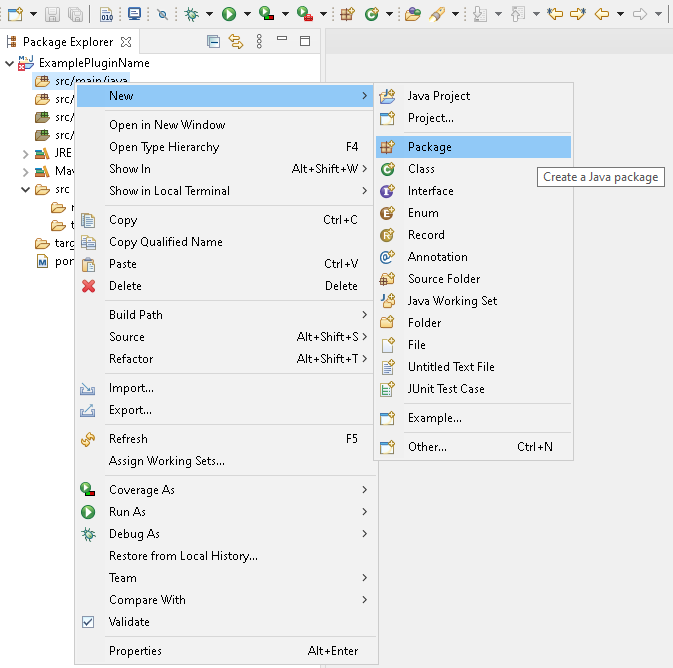Image resolution: width=673 pixels, height=668 pixels.
Task: Click the Open Console toolbar icon
Action: coord(134,14)
